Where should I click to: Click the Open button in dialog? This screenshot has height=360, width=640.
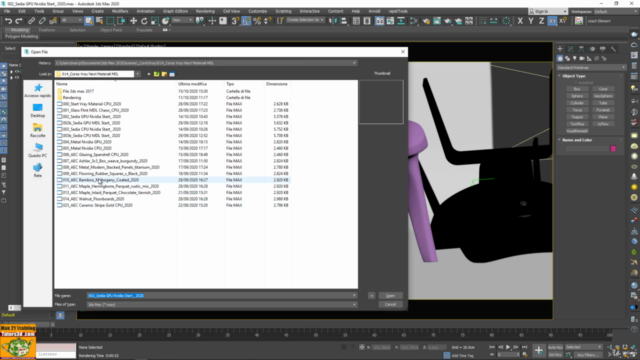click(x=390, y=296)
